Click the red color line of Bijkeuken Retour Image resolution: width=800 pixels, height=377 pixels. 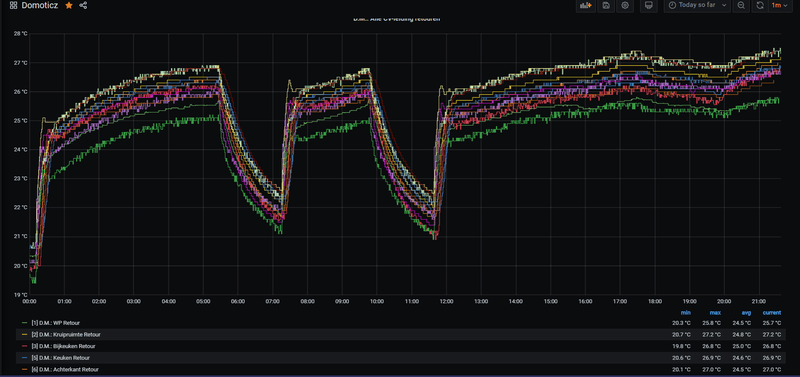[x=24, y=346]
